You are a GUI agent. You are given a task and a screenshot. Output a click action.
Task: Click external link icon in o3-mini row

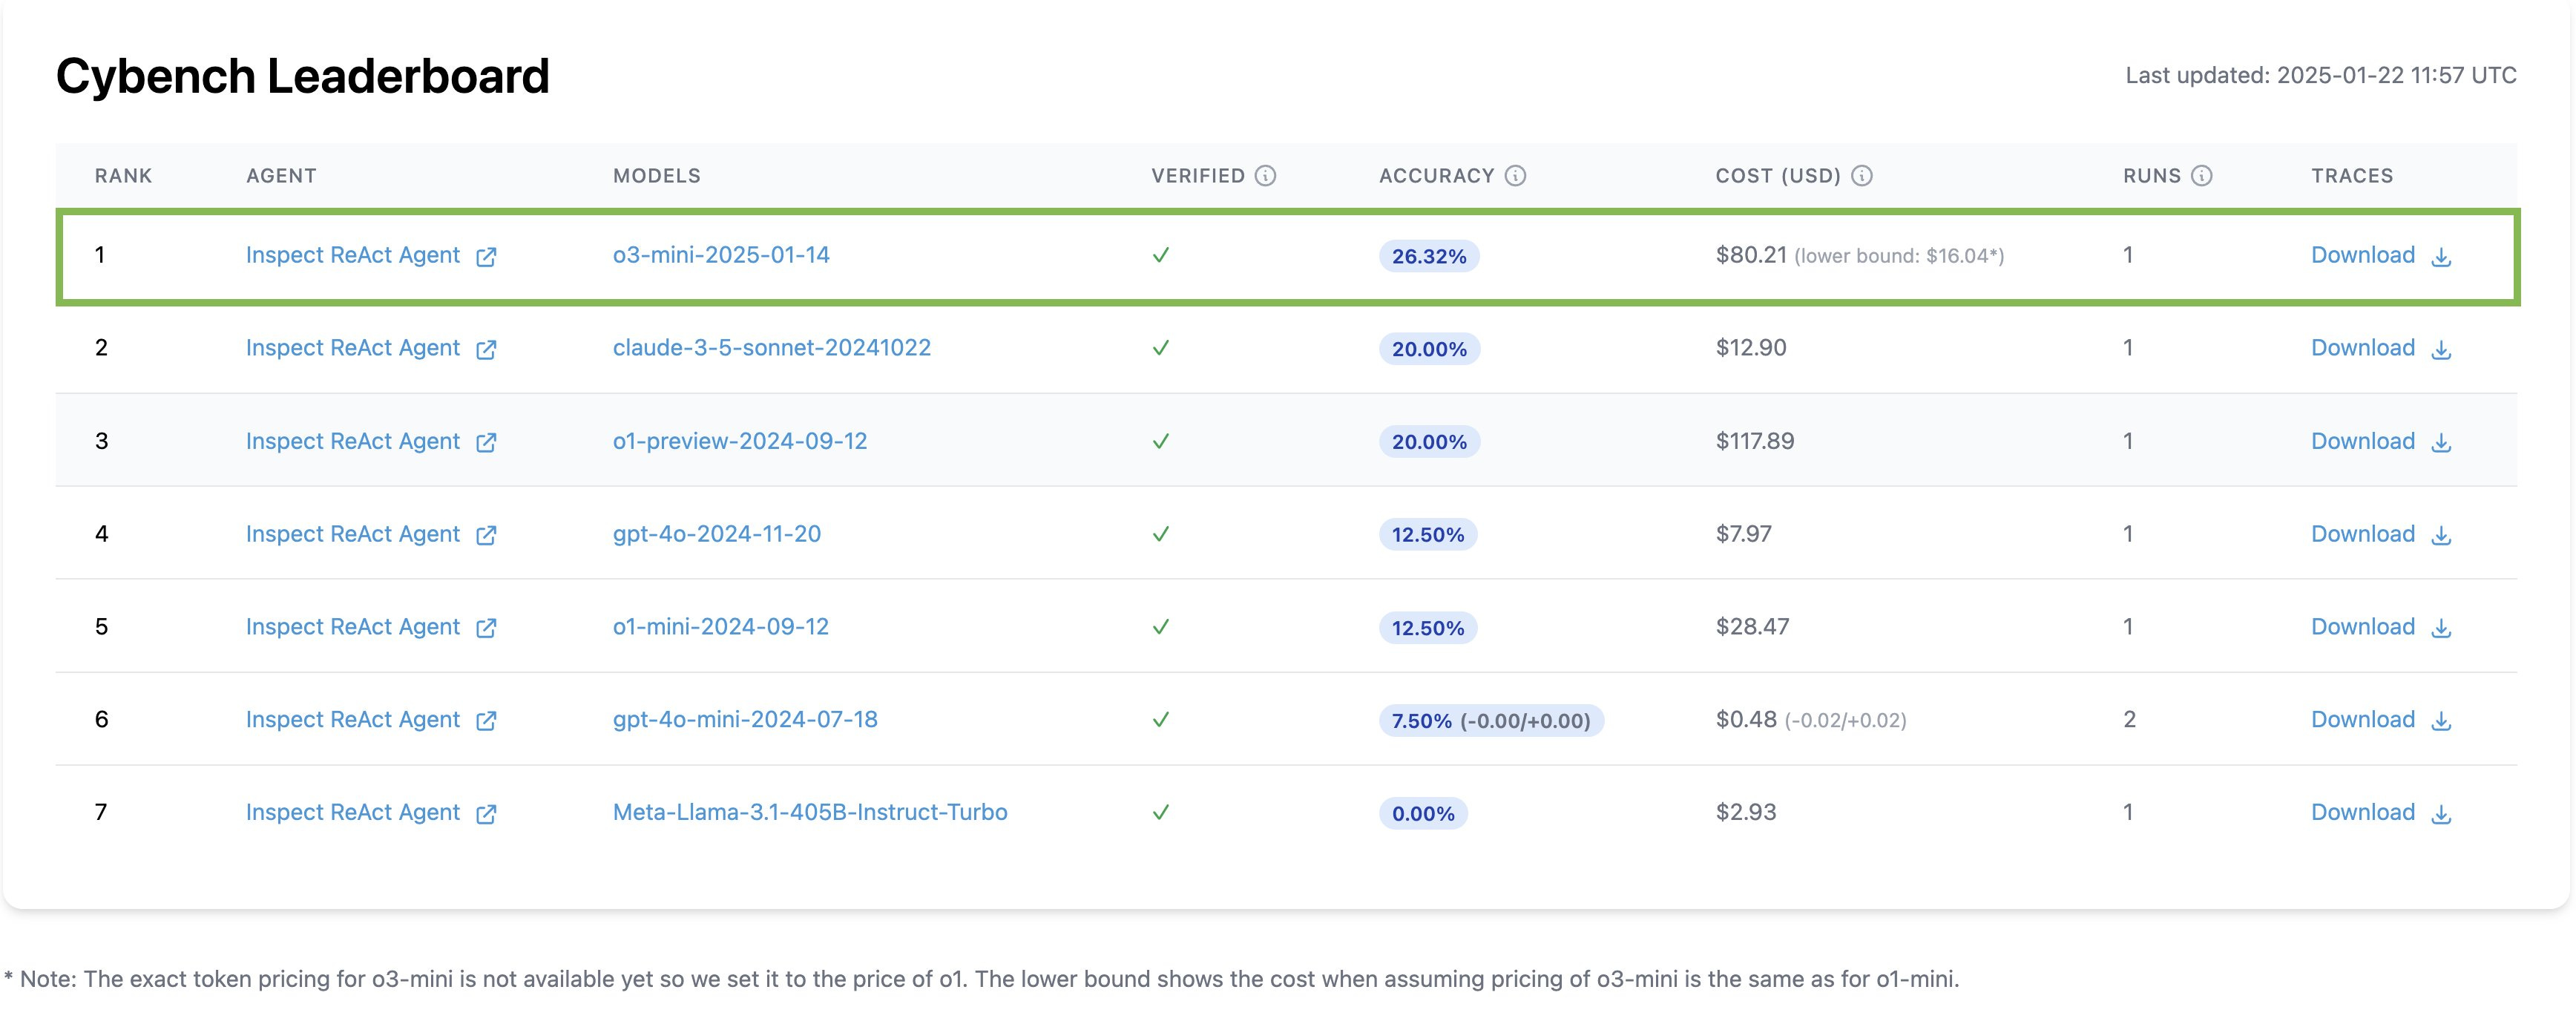(486, 257)
